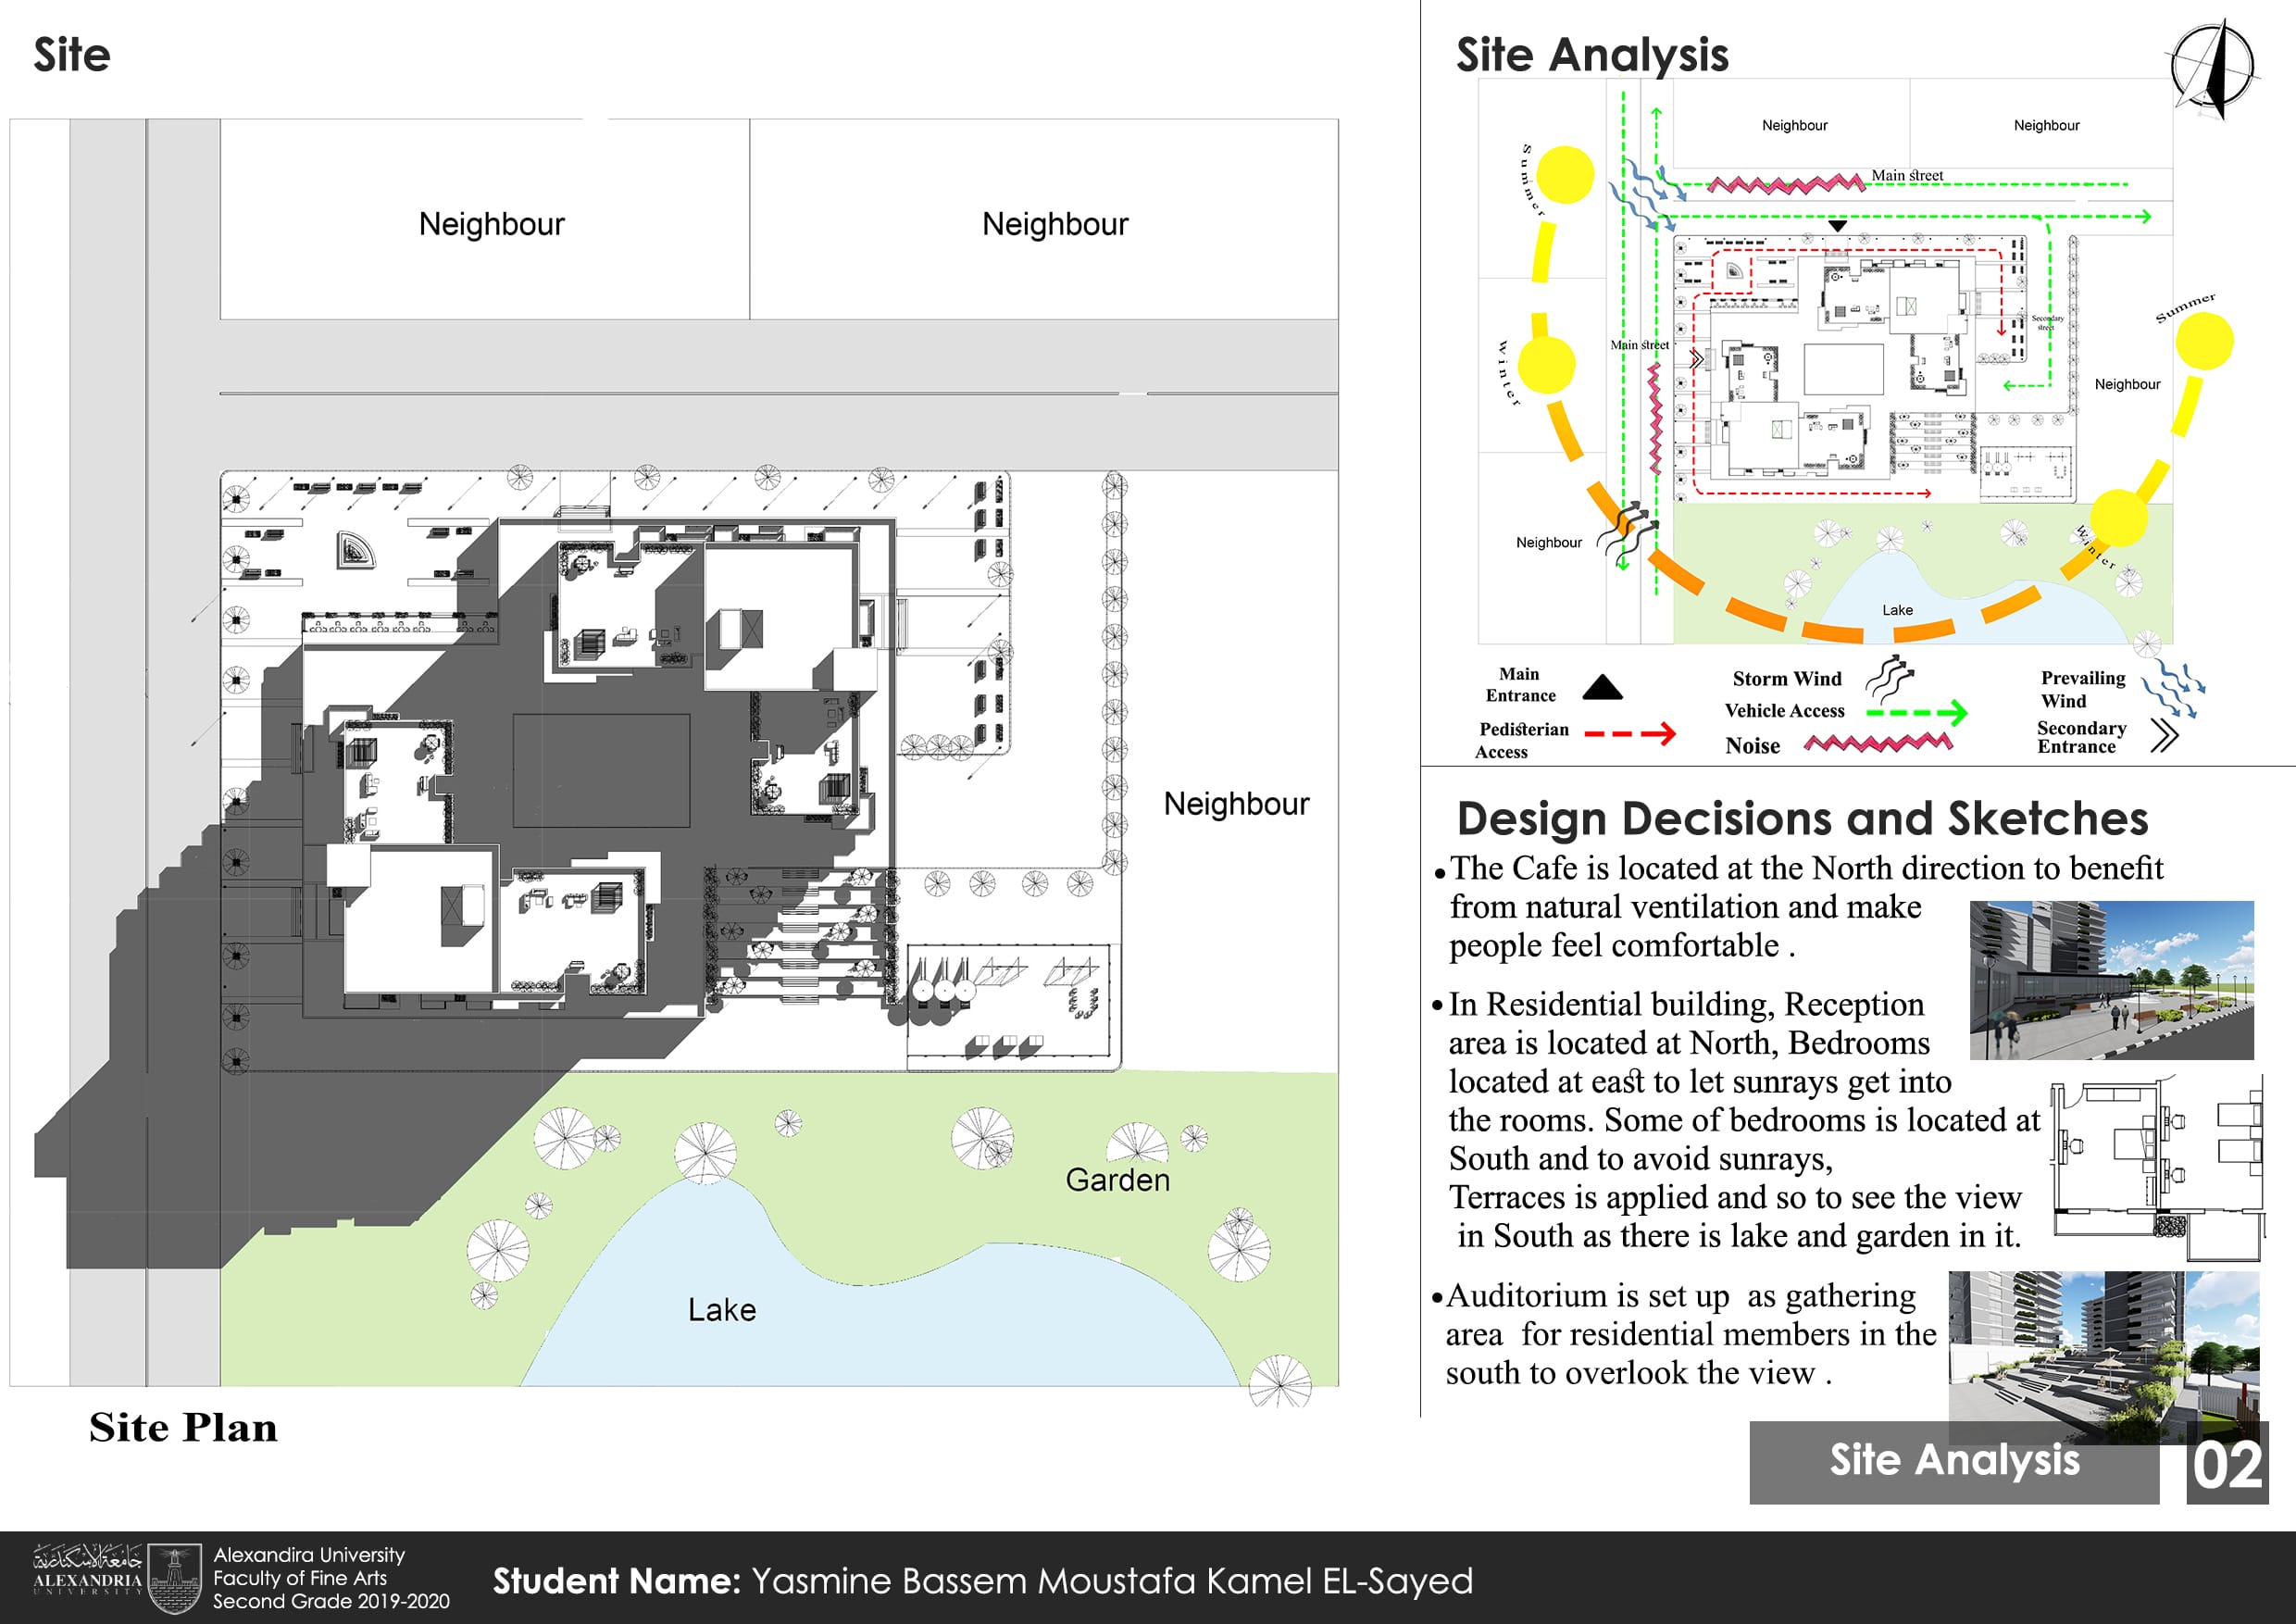Click the bedroom floor plan sketch thumbnail
Screen dimensions: 2296x1624
tap(2156, 1169)
